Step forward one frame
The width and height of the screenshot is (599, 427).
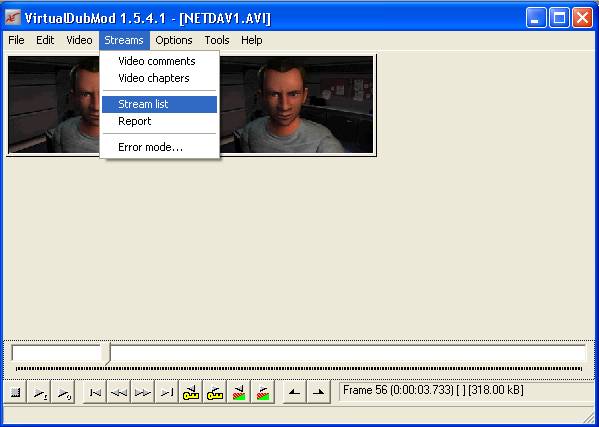point(142,392)
